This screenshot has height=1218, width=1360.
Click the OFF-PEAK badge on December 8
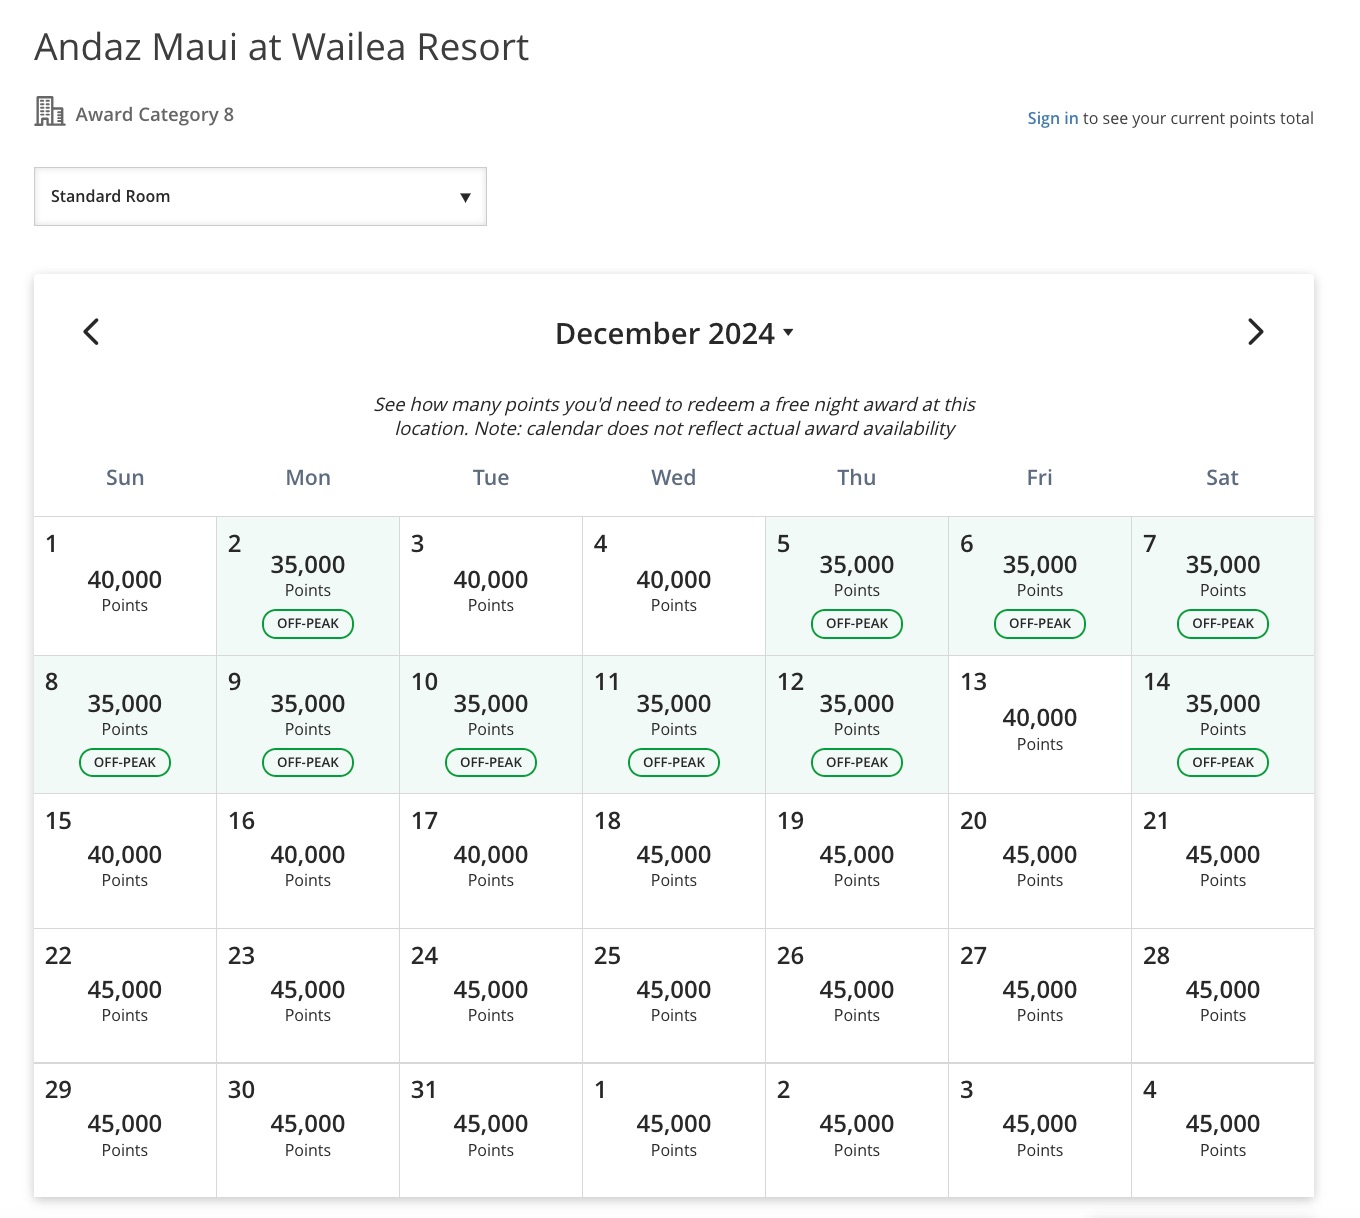click(124, 762)
